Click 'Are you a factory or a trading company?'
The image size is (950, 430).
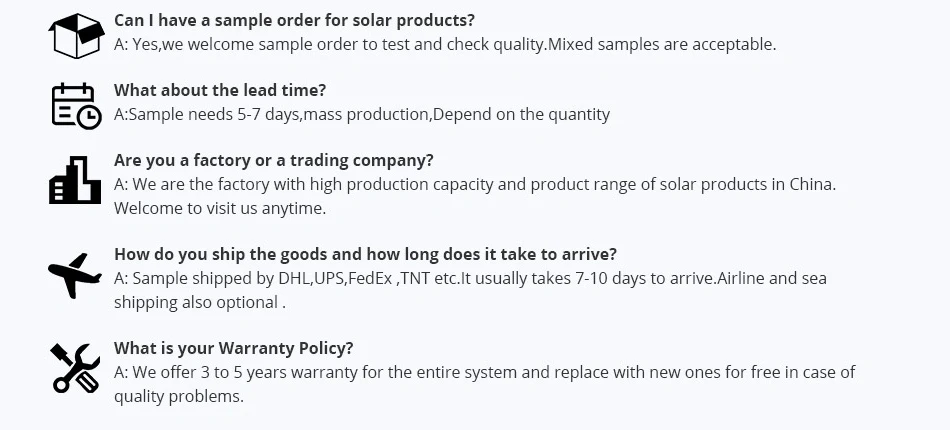[x=273, y=160]
